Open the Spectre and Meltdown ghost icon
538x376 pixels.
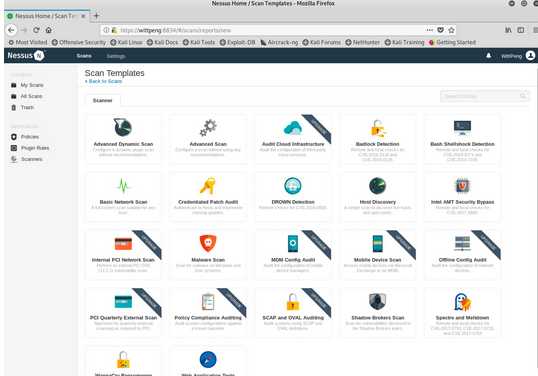[462, 302]
